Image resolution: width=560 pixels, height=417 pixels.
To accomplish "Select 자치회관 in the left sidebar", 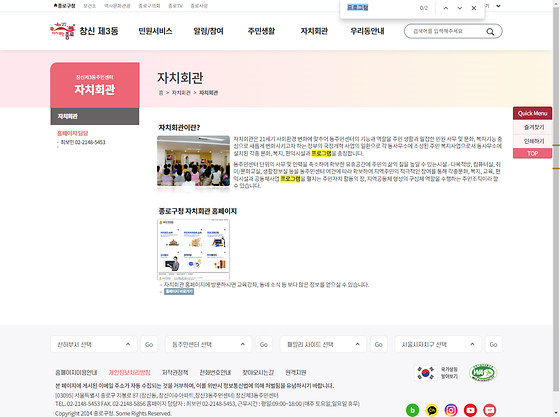I will point(95,116).
